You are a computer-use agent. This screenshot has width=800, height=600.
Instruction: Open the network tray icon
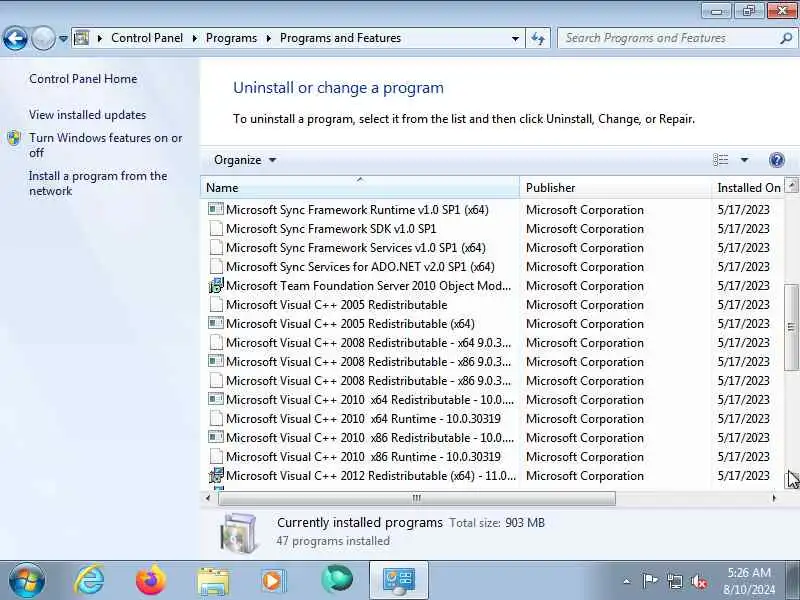(x=674, y=581)
